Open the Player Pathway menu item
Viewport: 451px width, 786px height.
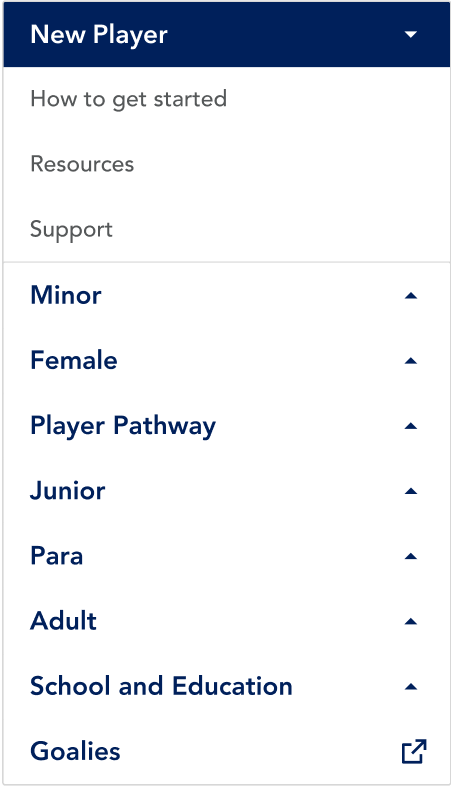(123, 427)
